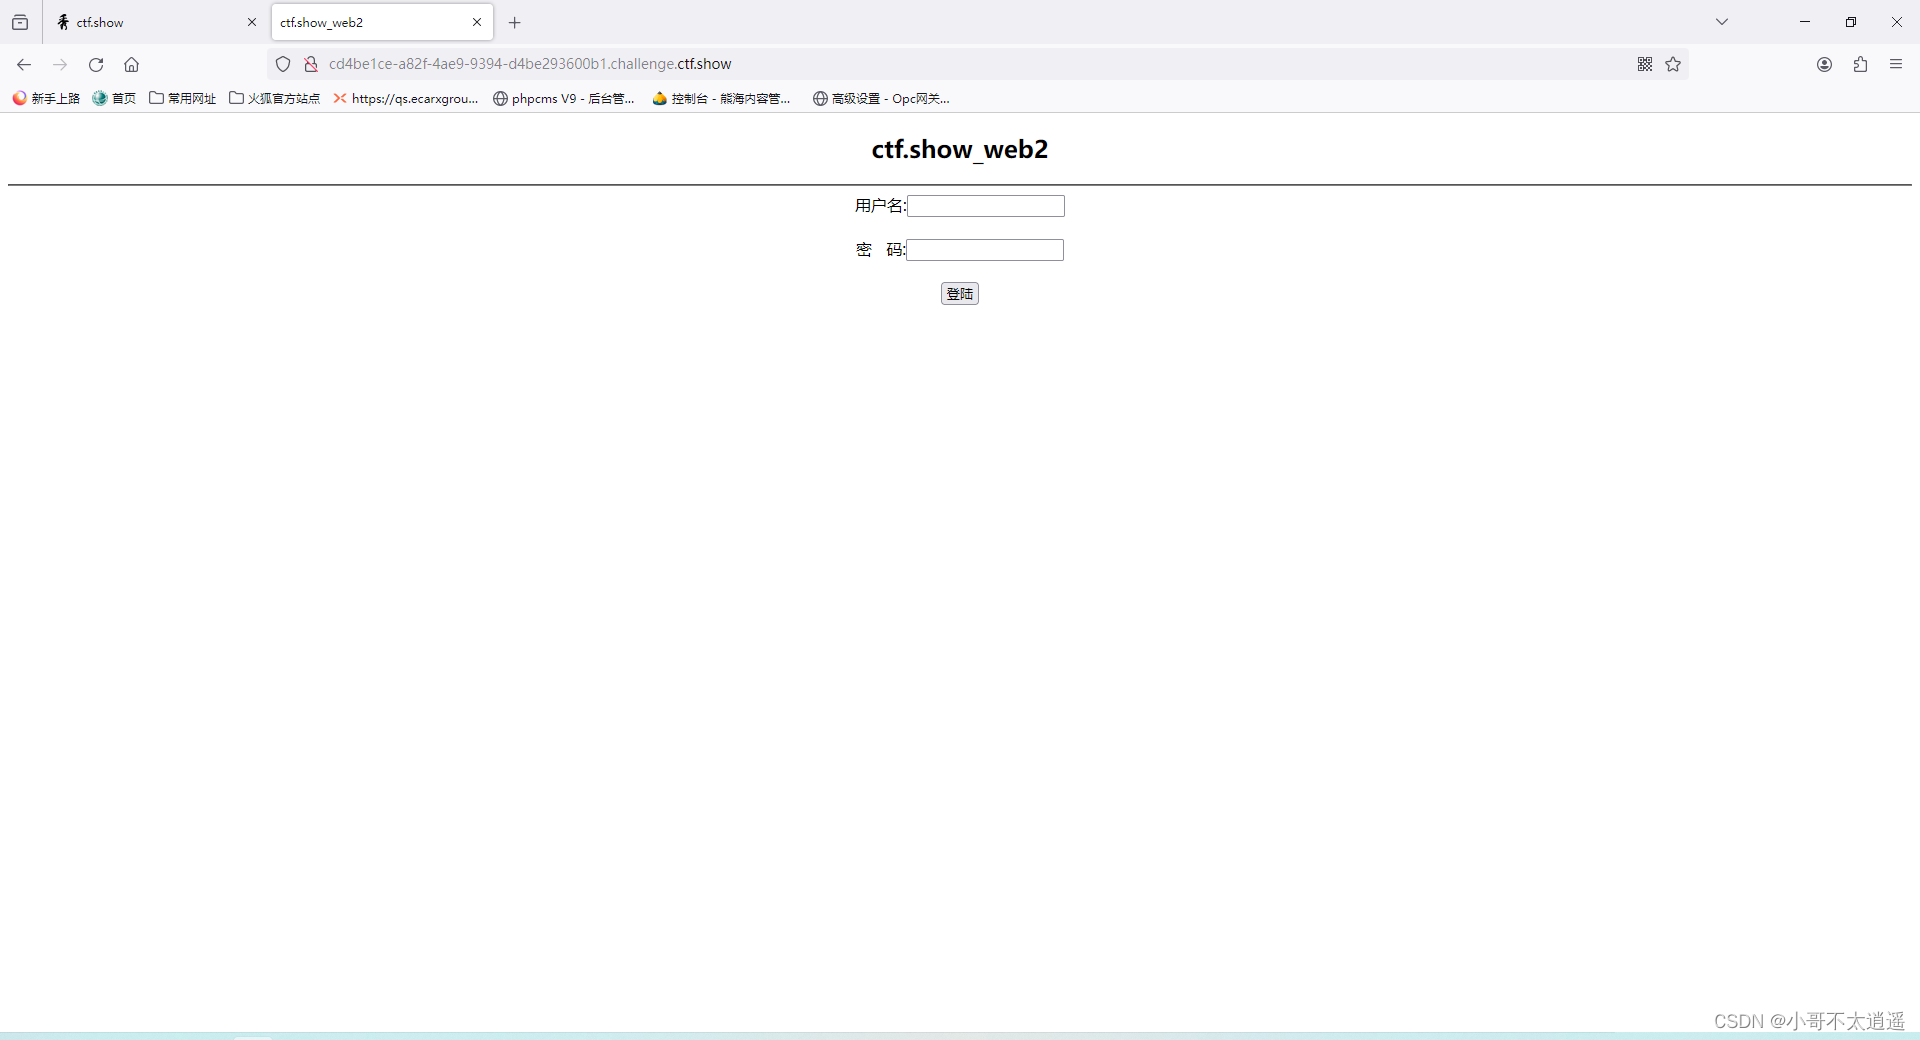Screen dimensions: 1920x1040
Task: Open a new tab with plus button
Action: 515,22
